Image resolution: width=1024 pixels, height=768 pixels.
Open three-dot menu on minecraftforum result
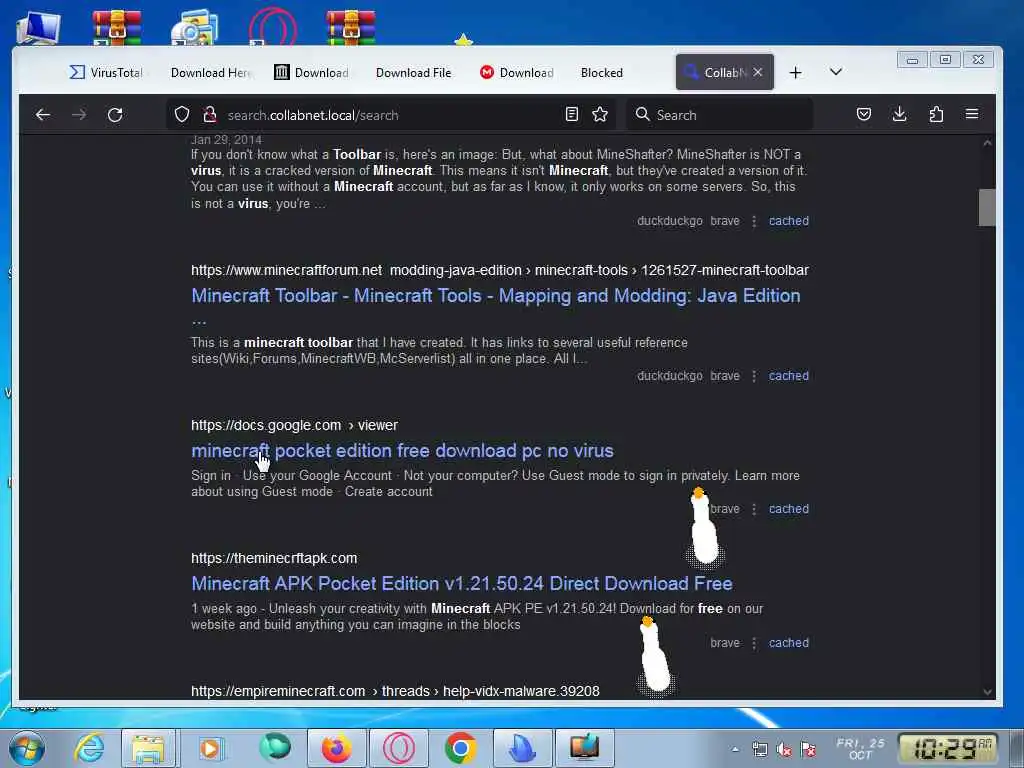754,376
